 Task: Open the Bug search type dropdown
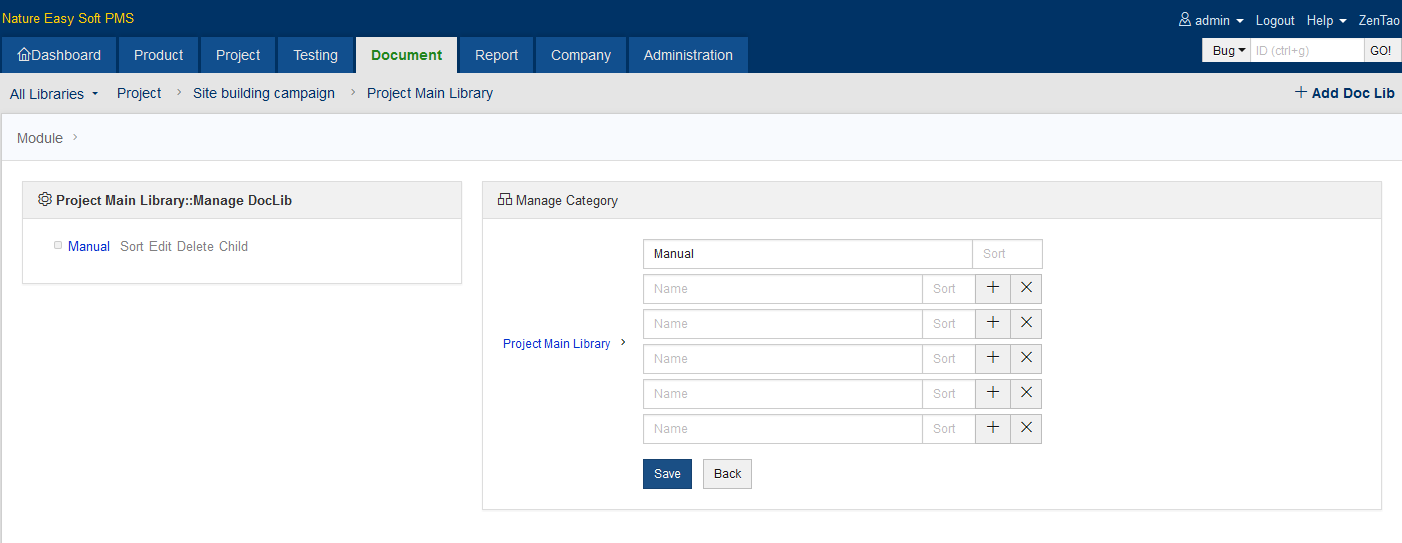(x=1227, y=51)
